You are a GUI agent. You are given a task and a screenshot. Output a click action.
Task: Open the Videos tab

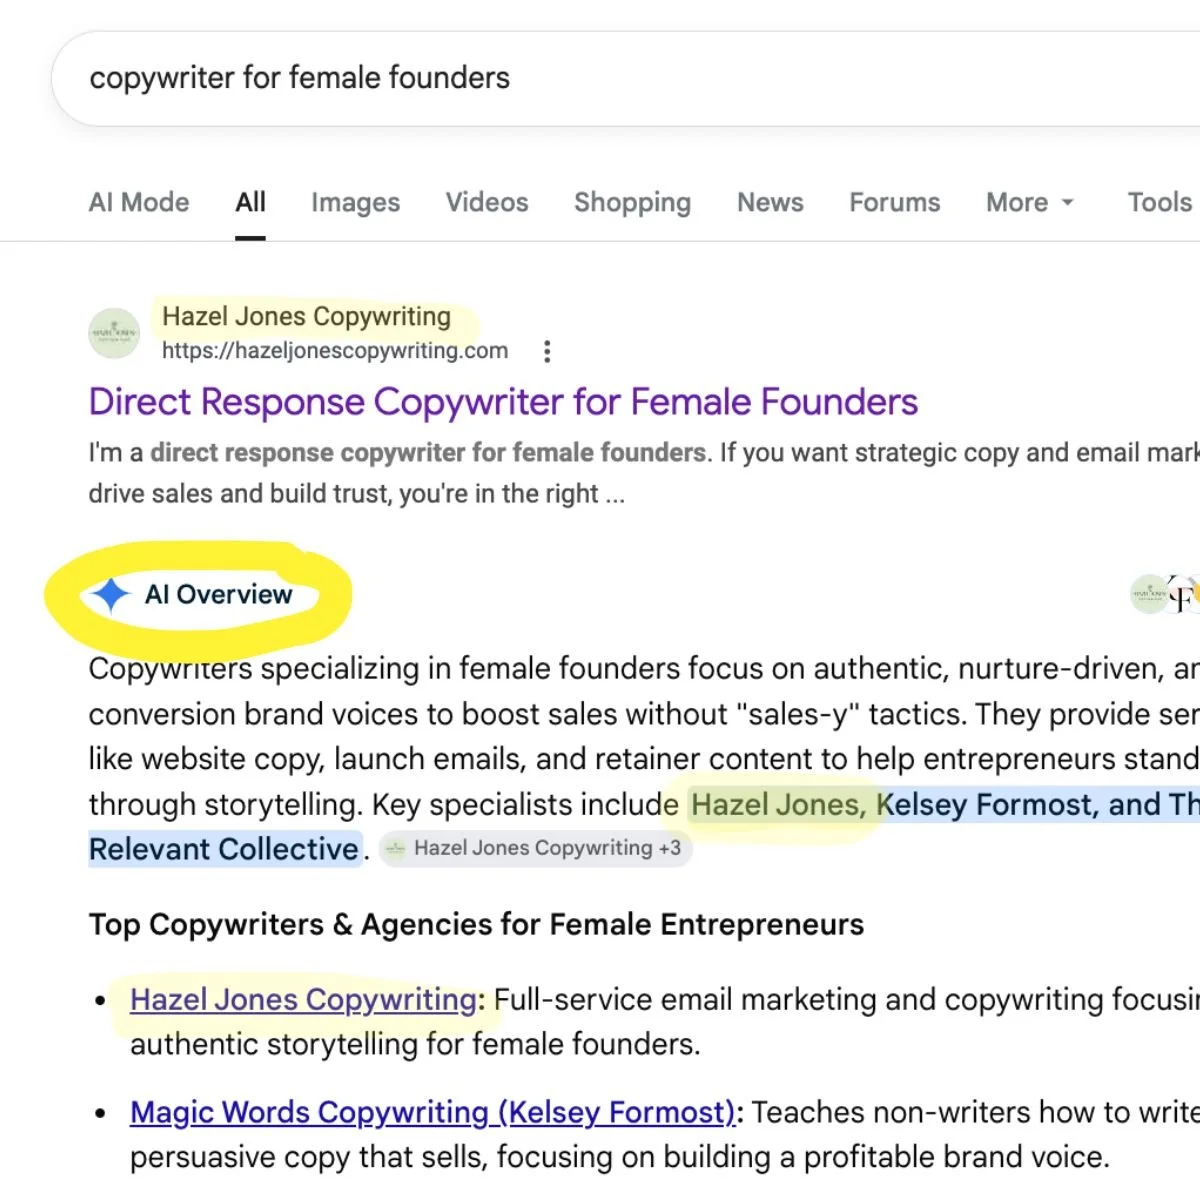coord(487,202)
